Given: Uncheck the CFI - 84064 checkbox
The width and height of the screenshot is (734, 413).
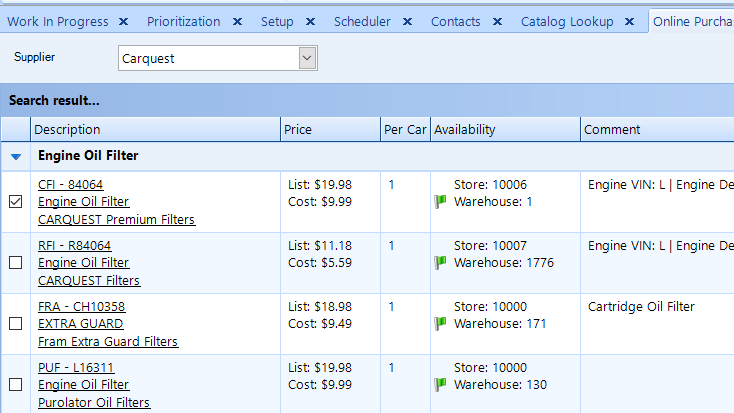Looking at the screenshot, I should (15, 201).
